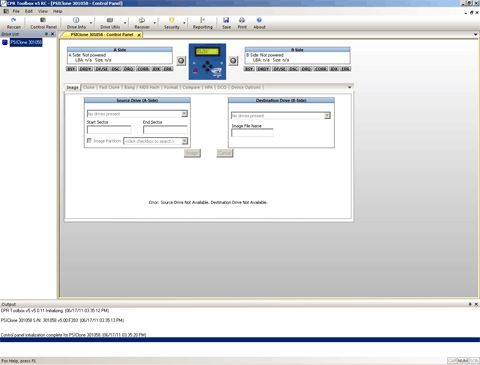Open the document tab list dropdown arrow

[475, 35]
